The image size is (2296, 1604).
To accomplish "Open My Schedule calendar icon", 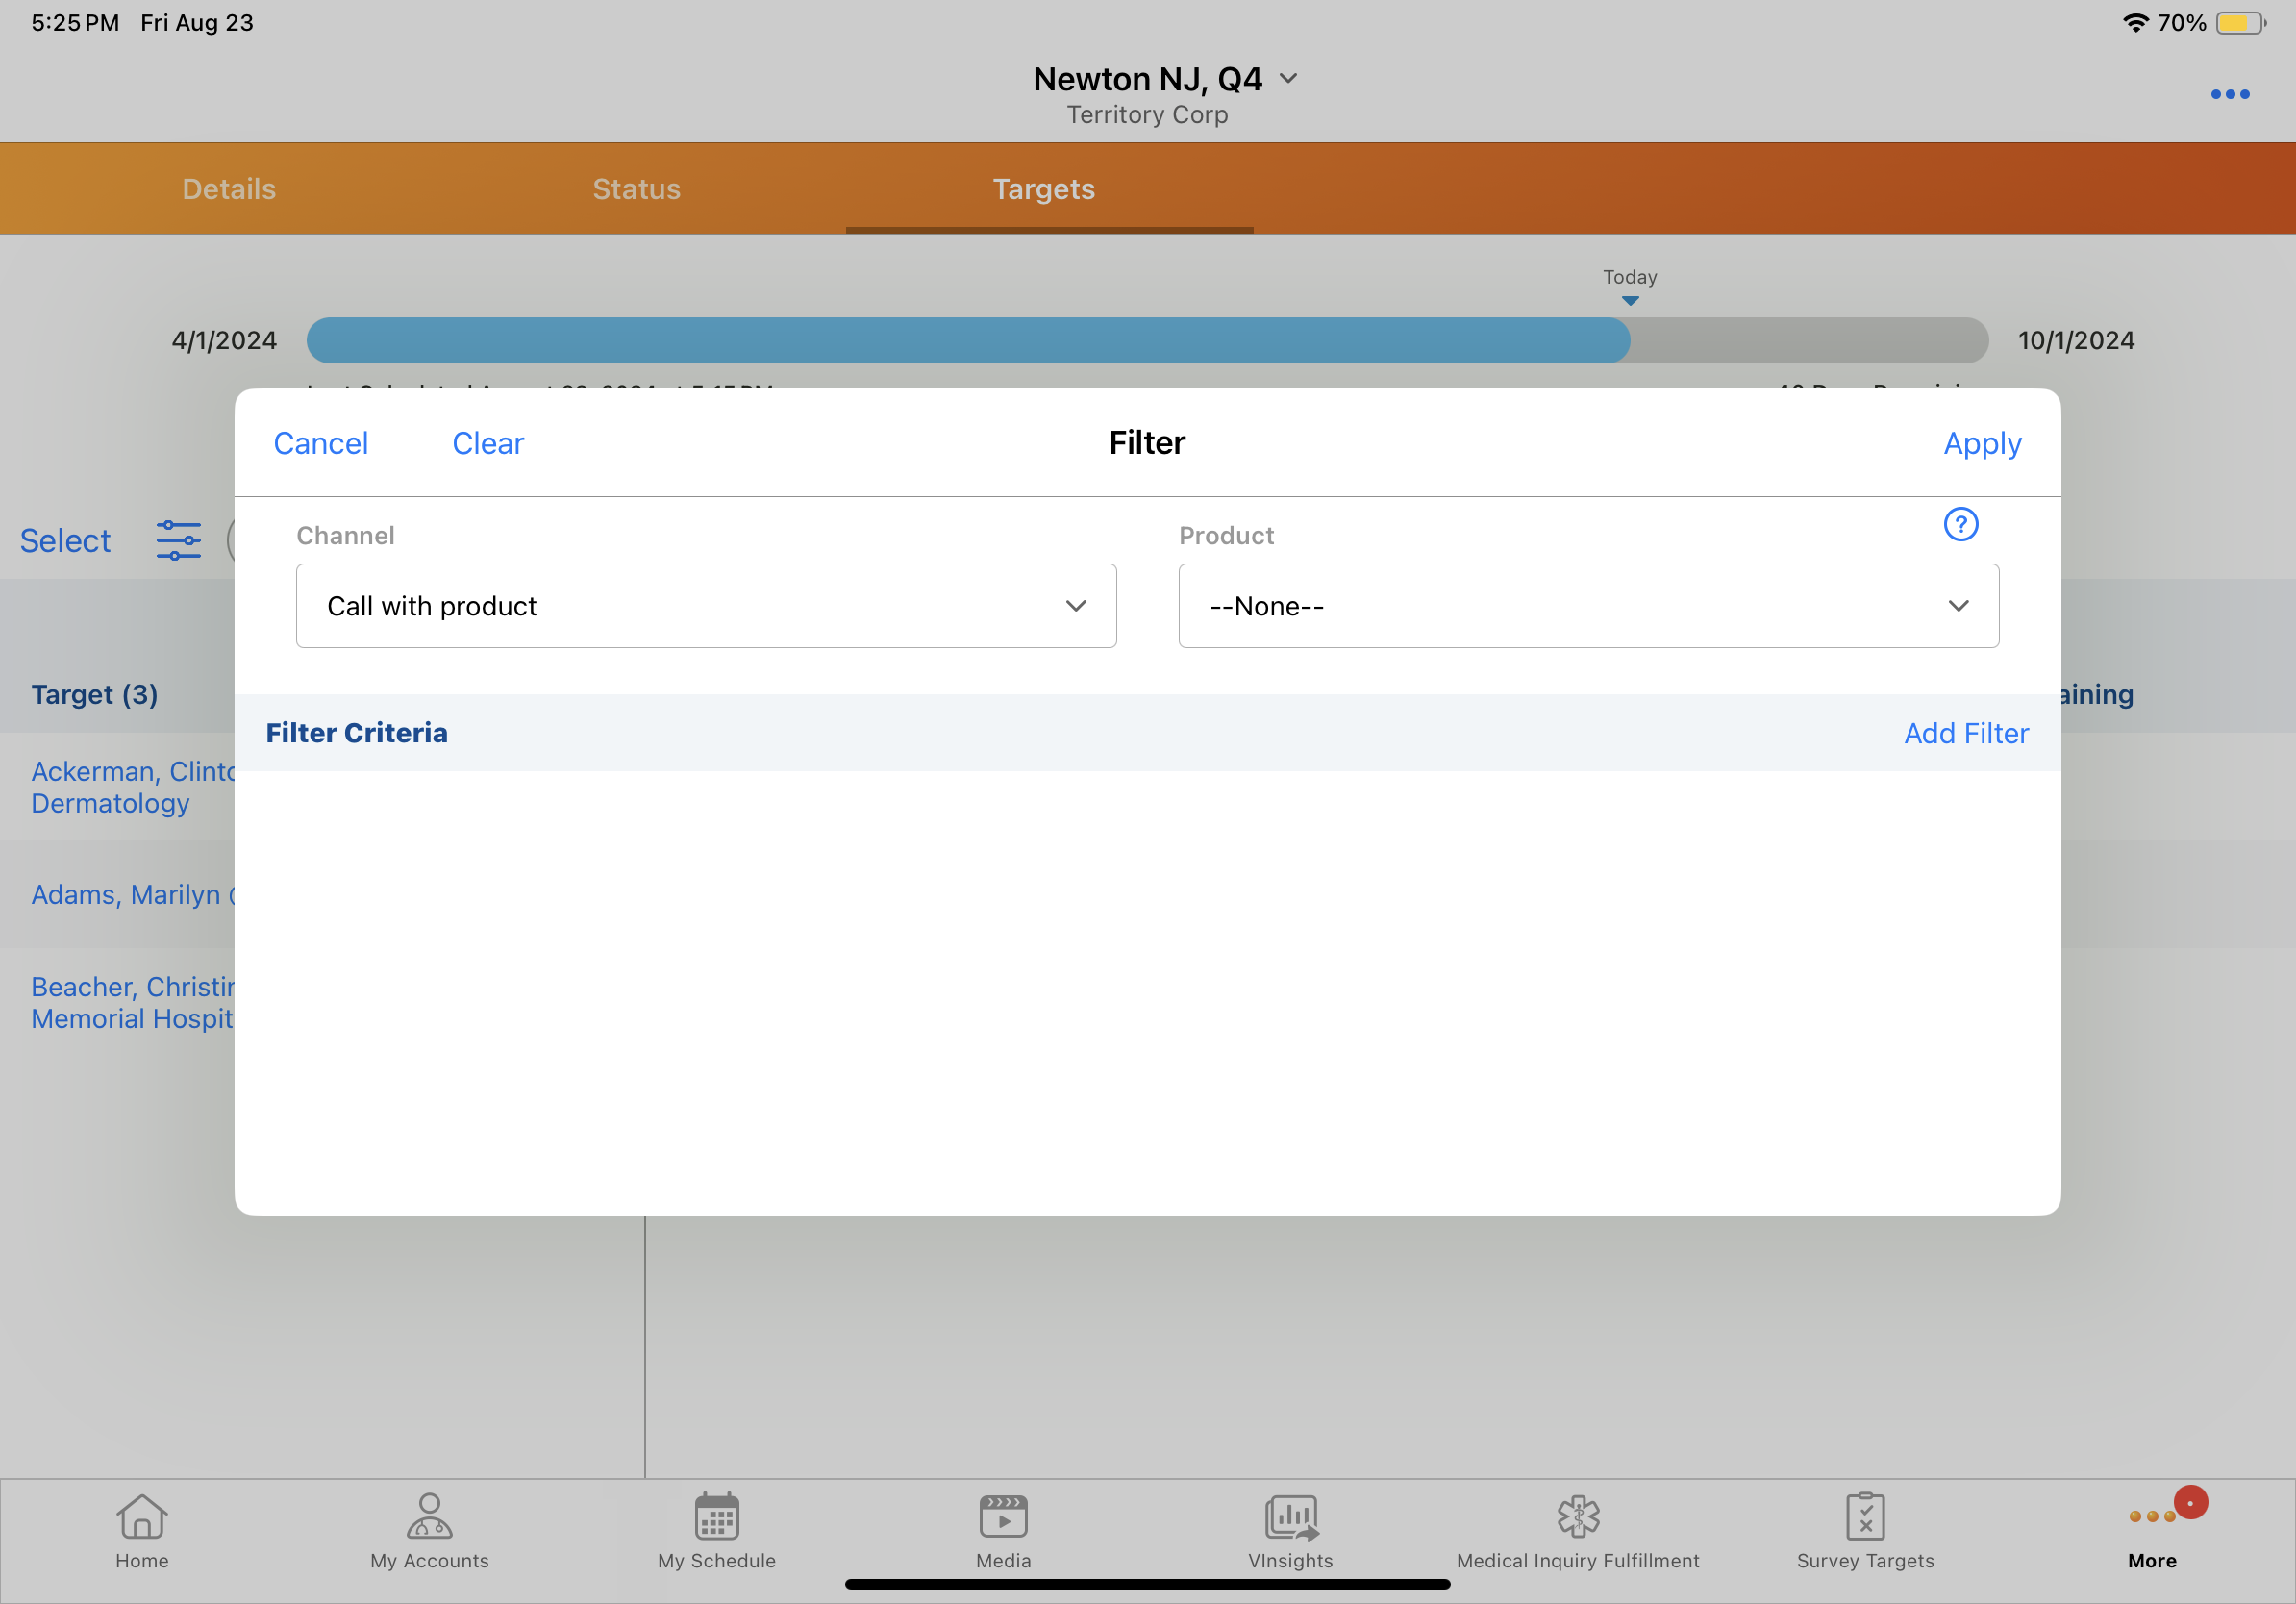I will click(x=716, y=1517).
